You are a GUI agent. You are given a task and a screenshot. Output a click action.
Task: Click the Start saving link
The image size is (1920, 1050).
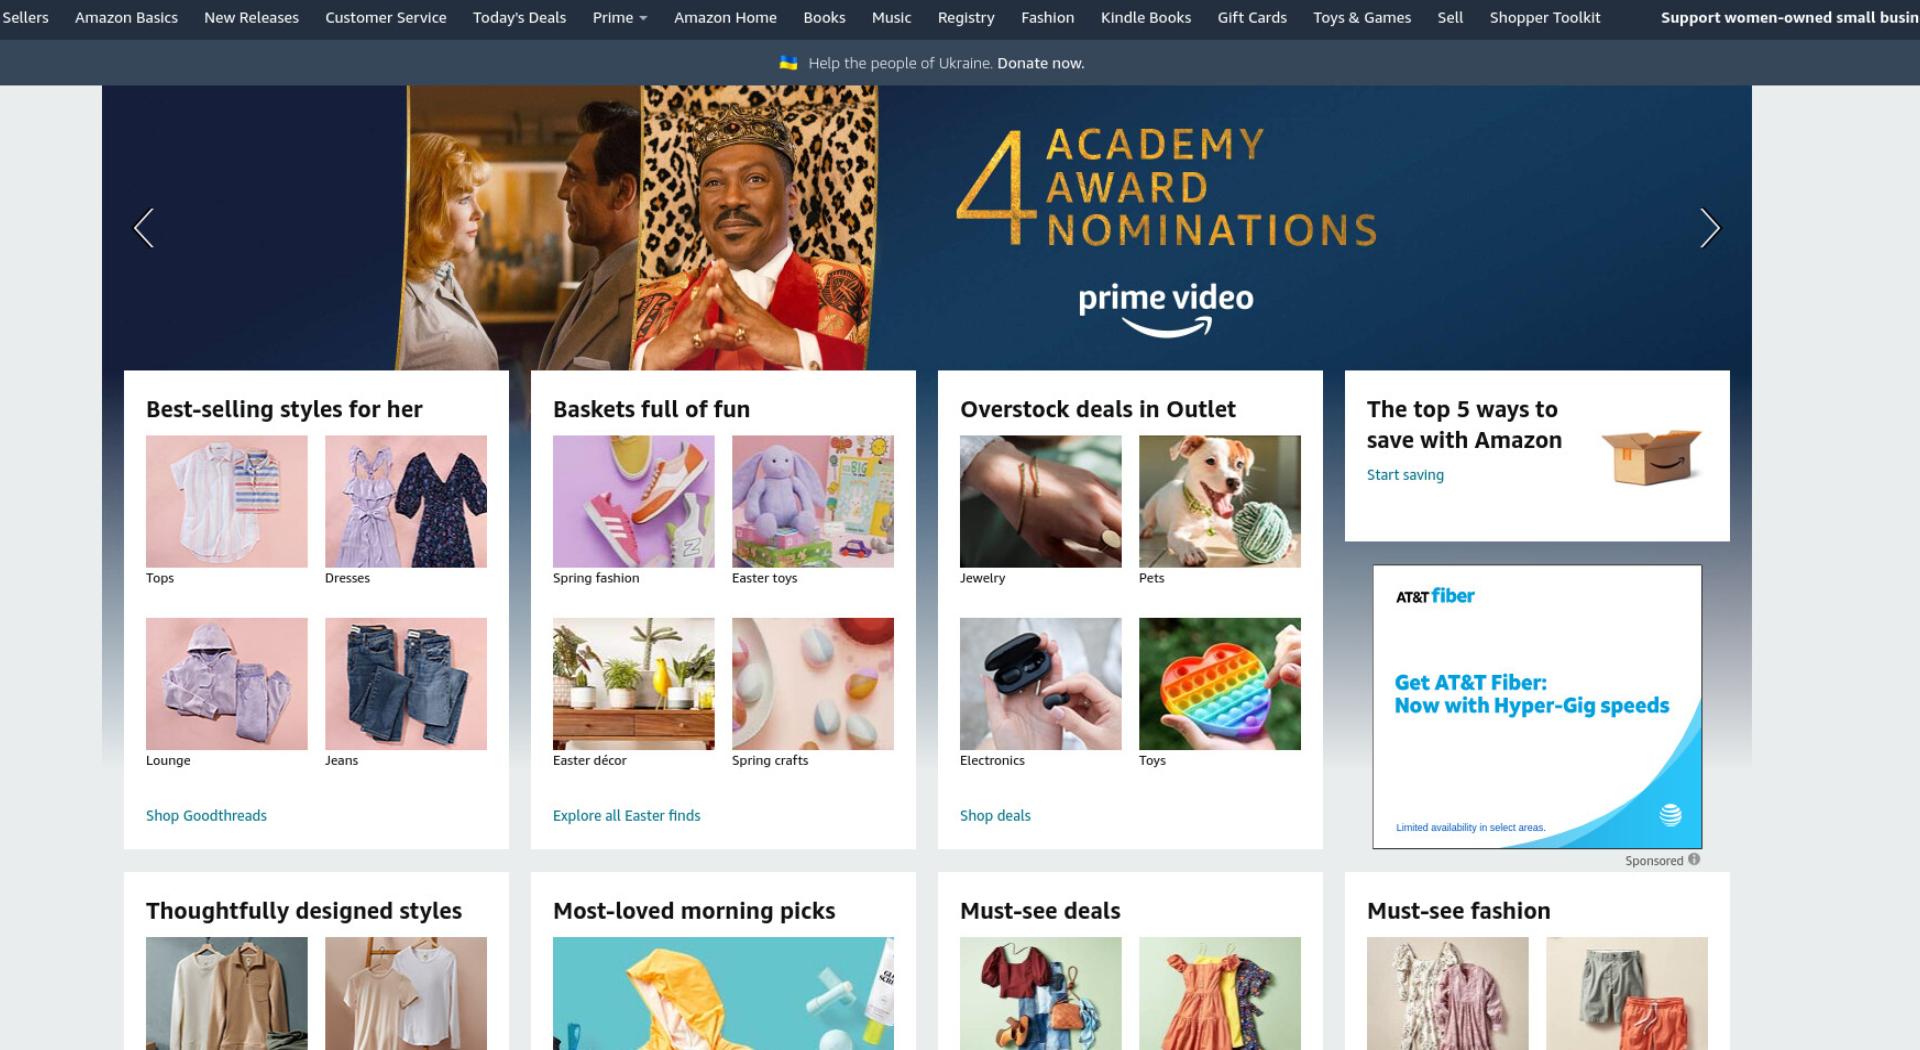point(1405,475)
